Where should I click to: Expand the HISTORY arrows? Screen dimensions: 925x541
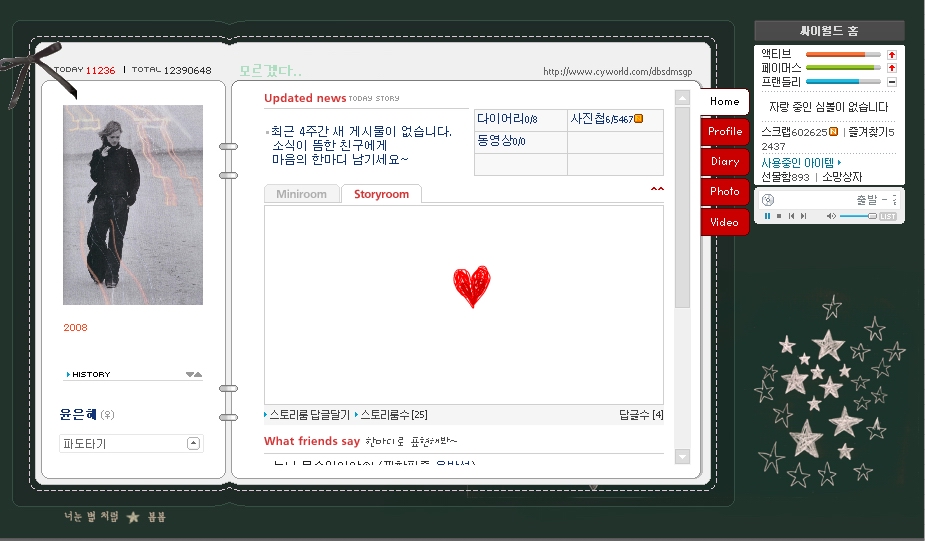pyautogui.click(x=194, y=375)
